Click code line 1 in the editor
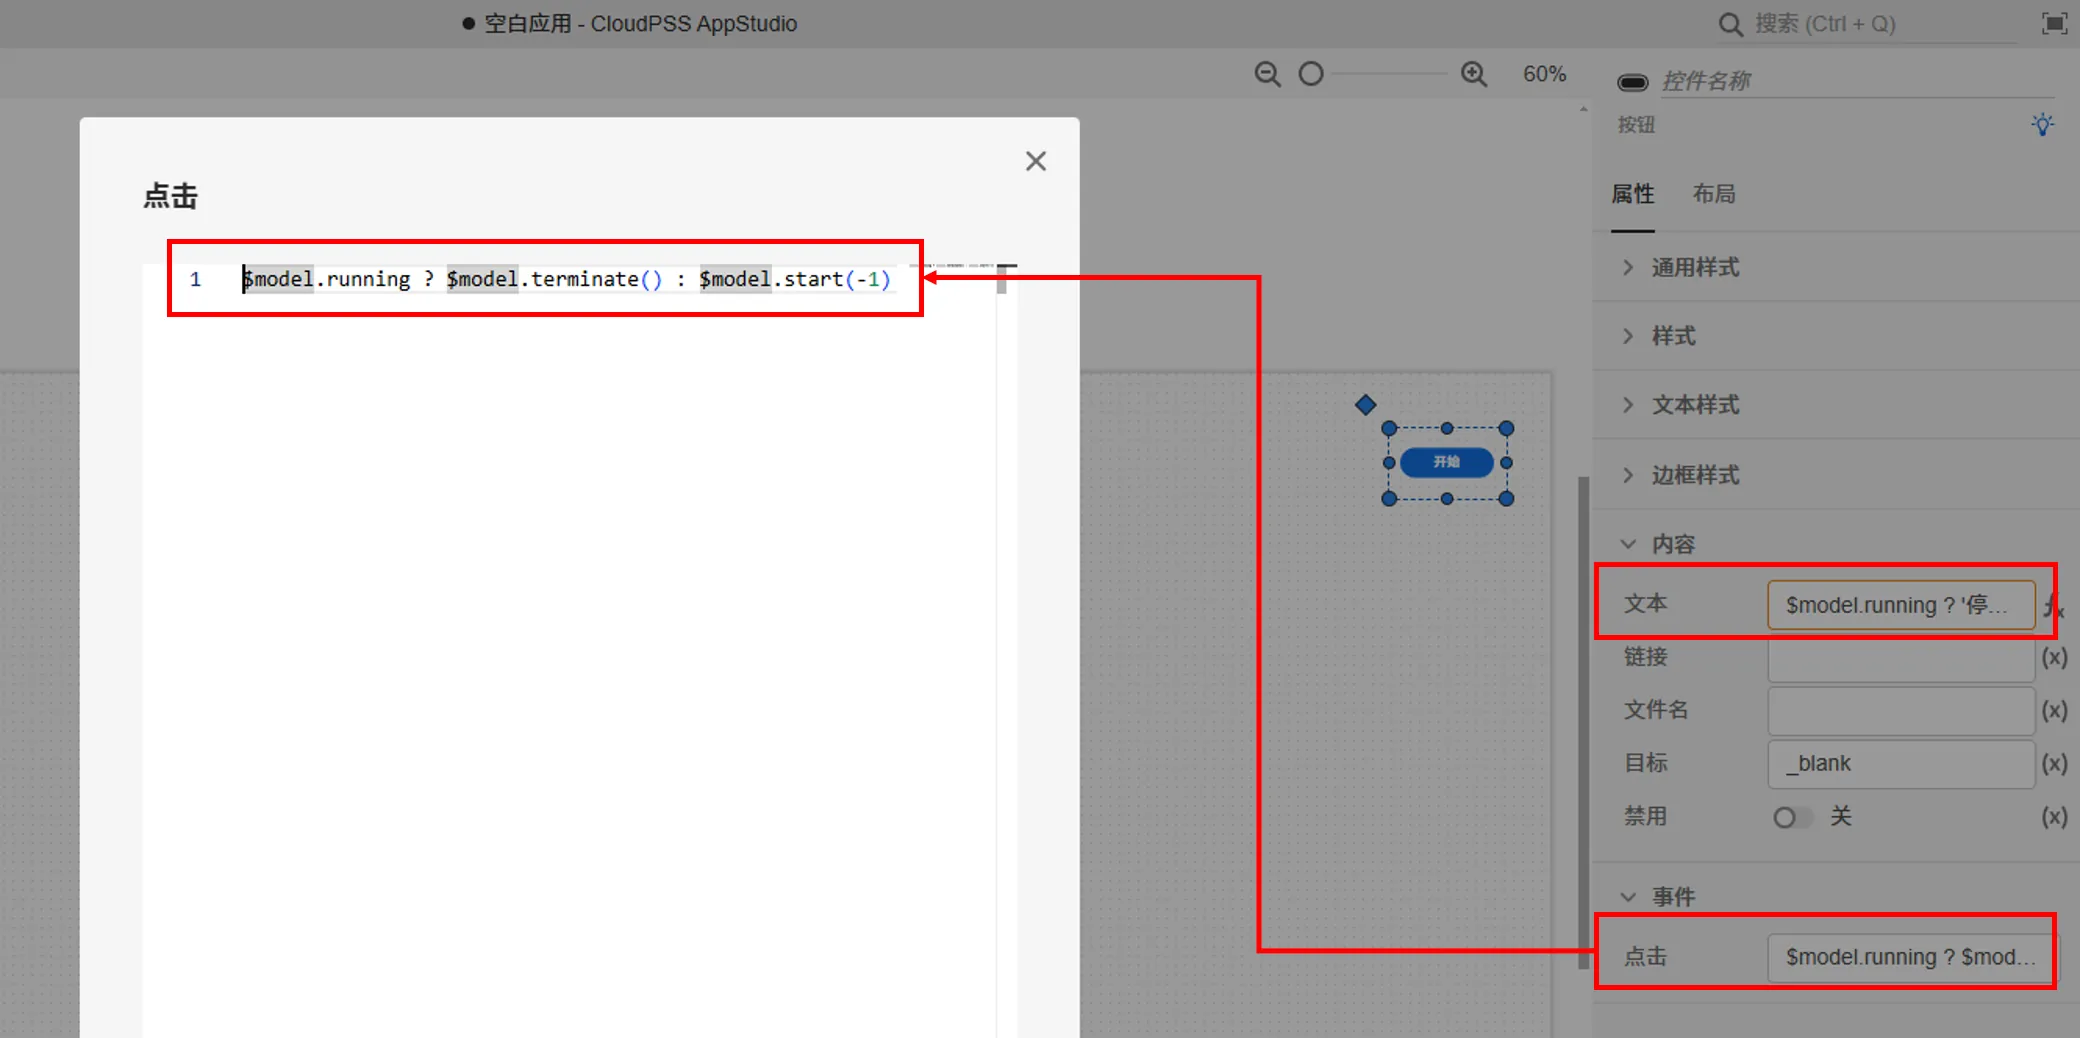 coord(566,279)
